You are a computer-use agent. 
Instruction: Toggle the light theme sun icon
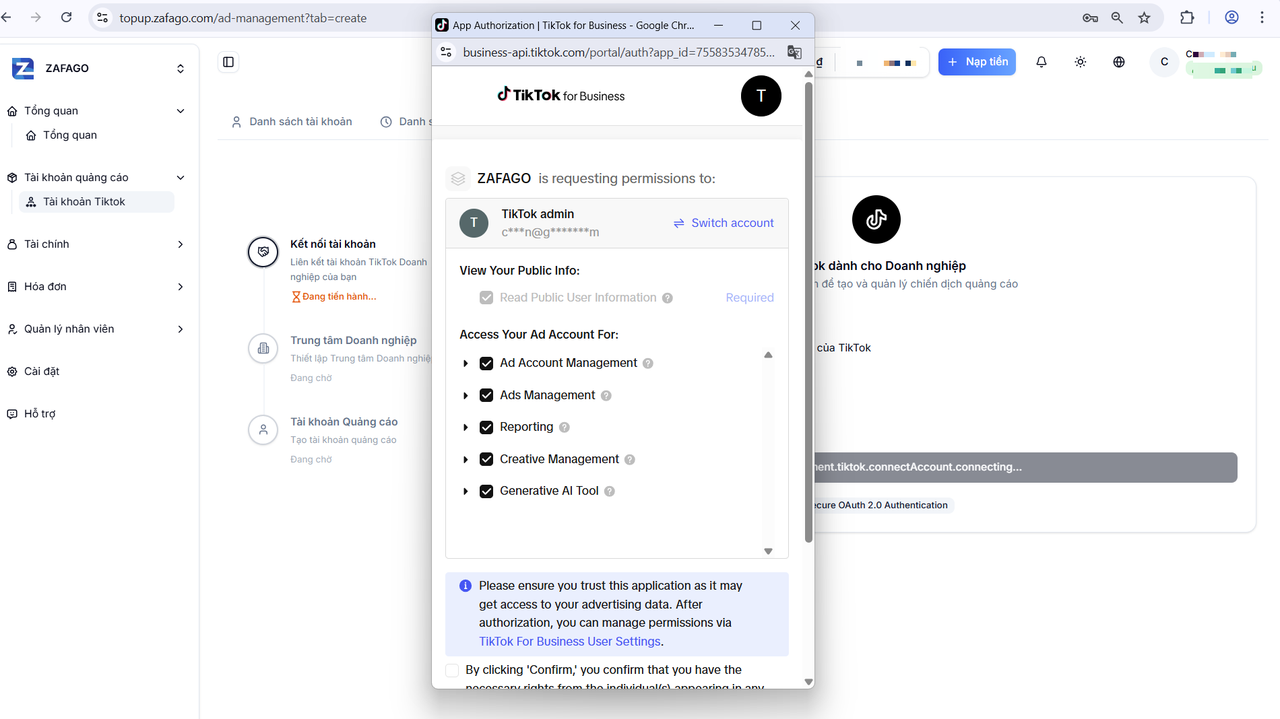coord(1080,62)
